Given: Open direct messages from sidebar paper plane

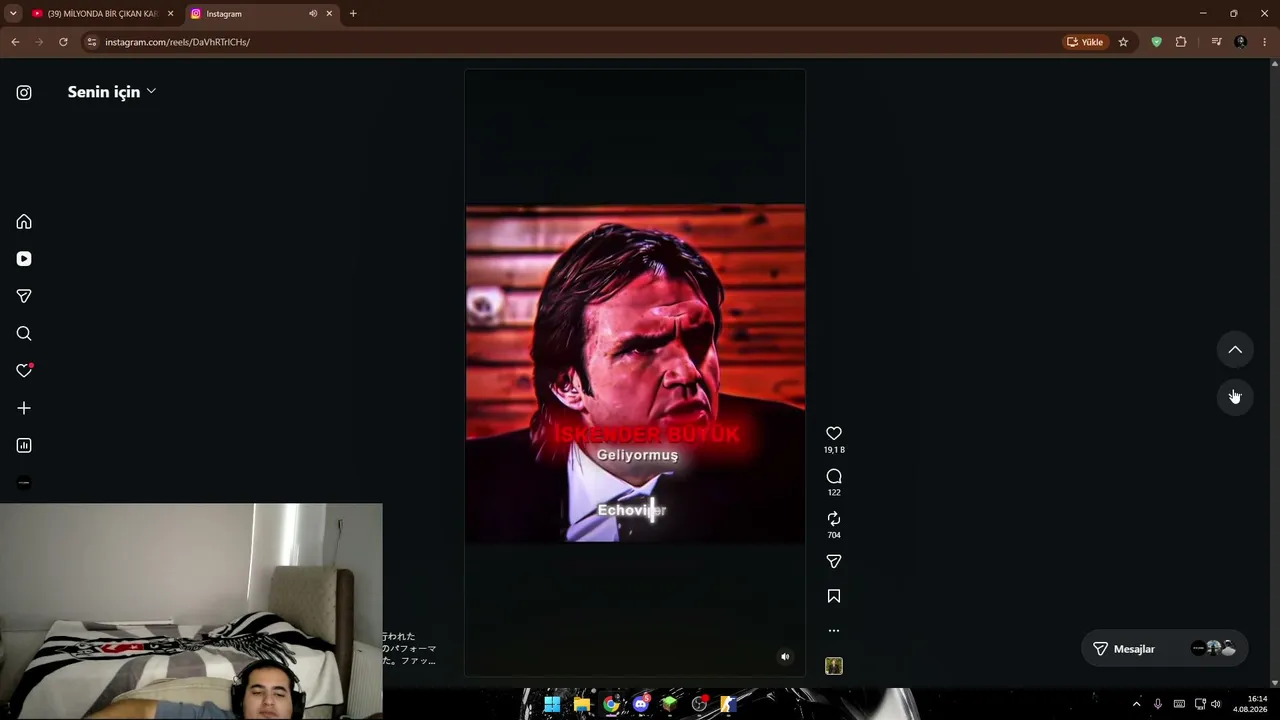Looking at the screenshot, I should point(24,296).
